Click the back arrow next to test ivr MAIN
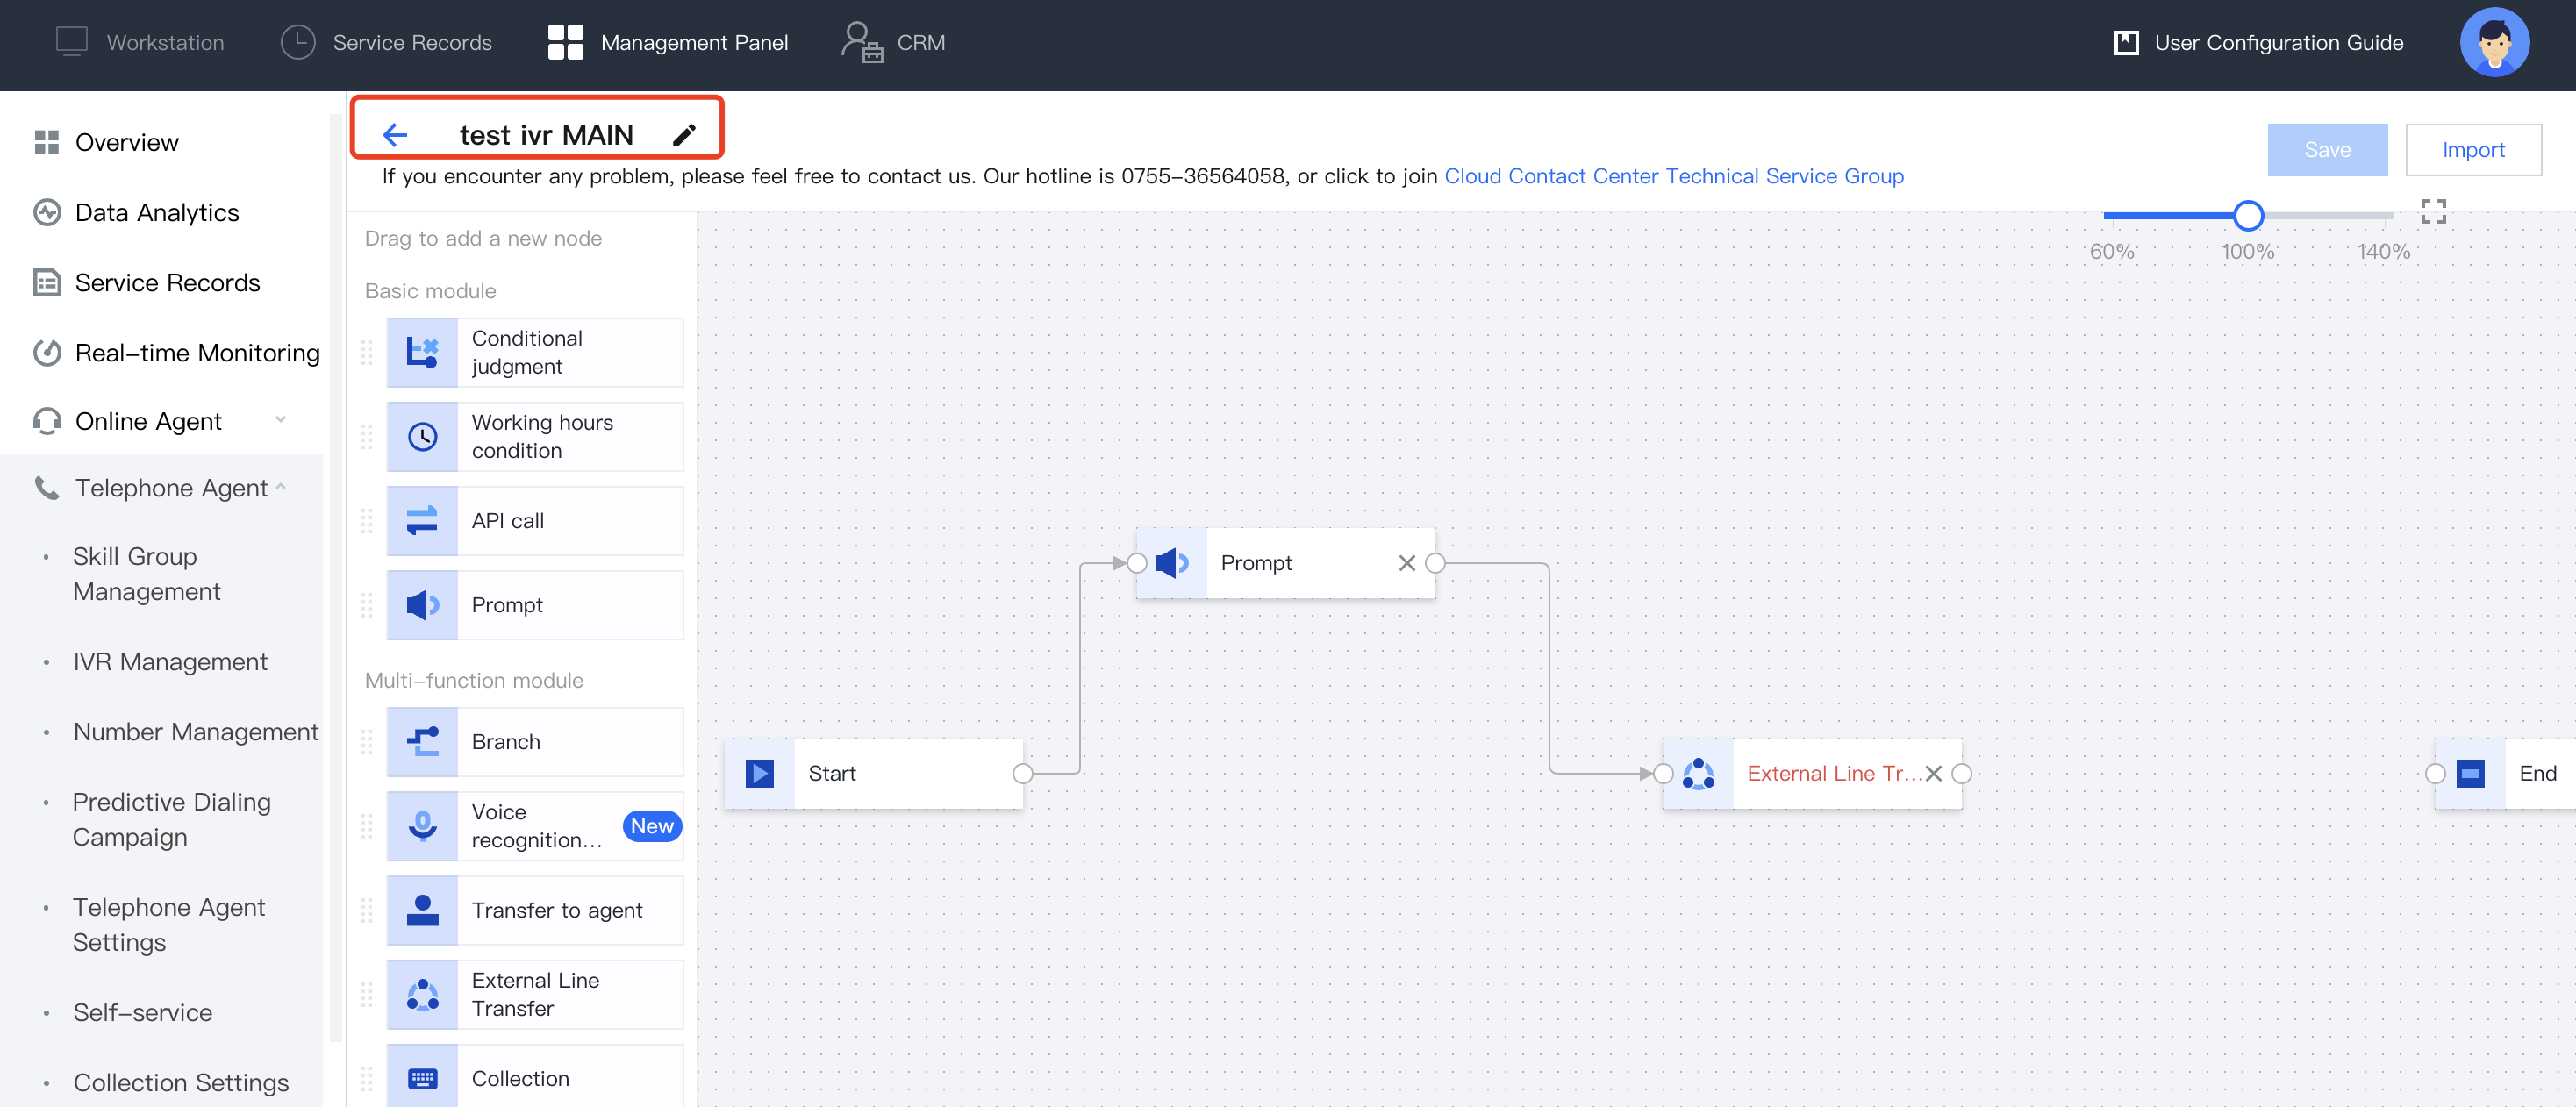 [x=395, y=135]
